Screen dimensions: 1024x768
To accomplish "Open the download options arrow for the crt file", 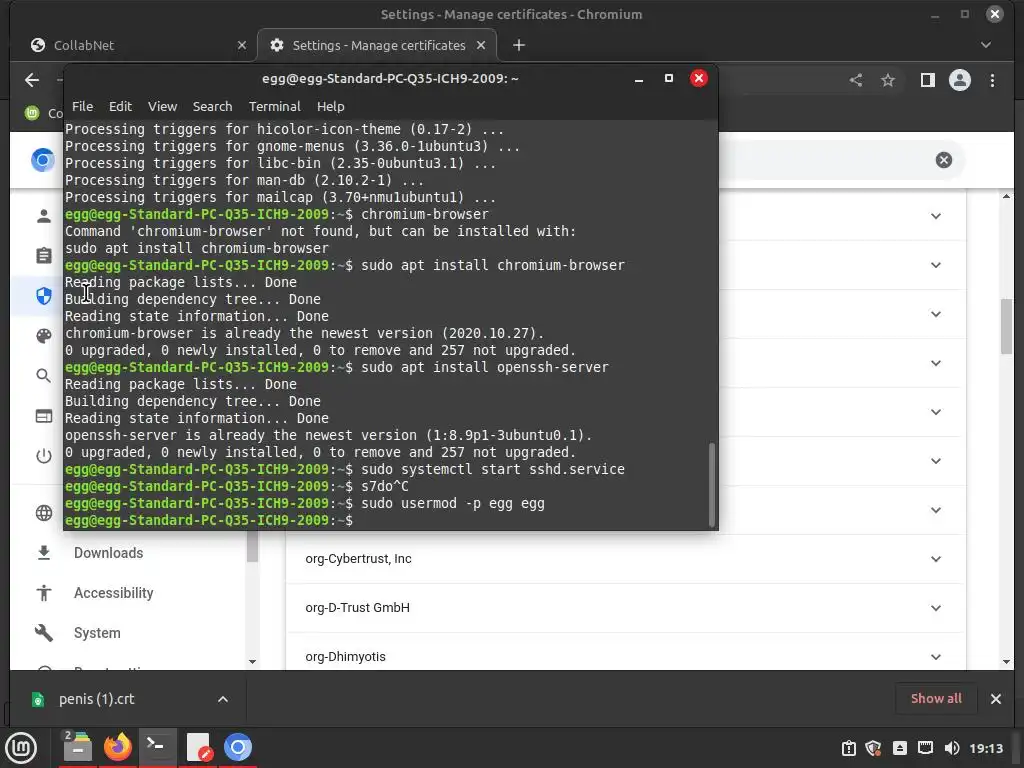I will tap(223, 699).
